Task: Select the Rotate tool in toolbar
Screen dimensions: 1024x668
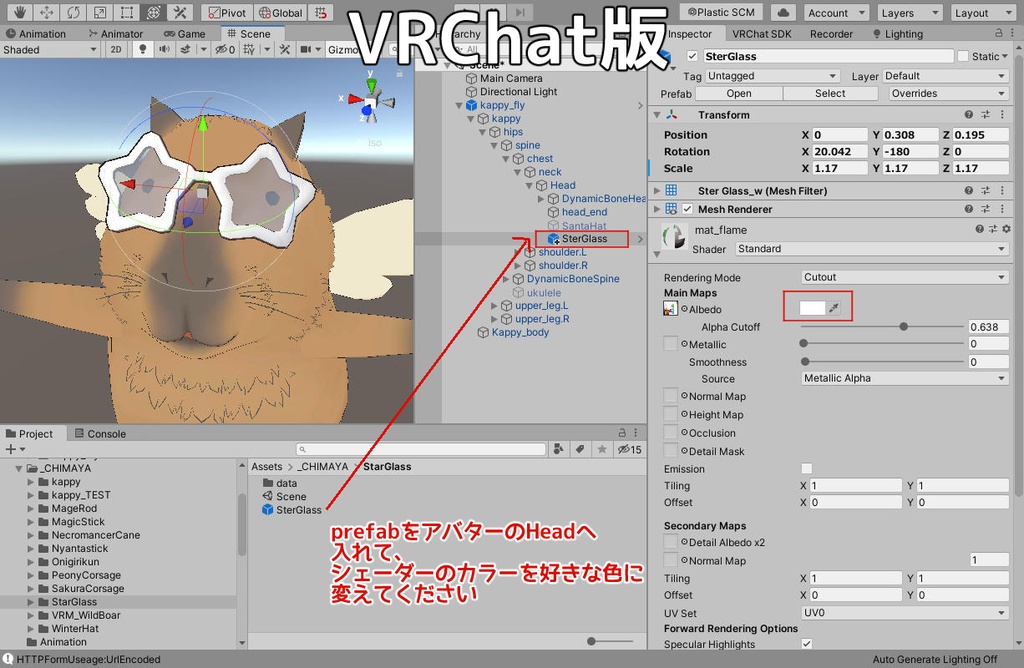Action: point(73,12)
